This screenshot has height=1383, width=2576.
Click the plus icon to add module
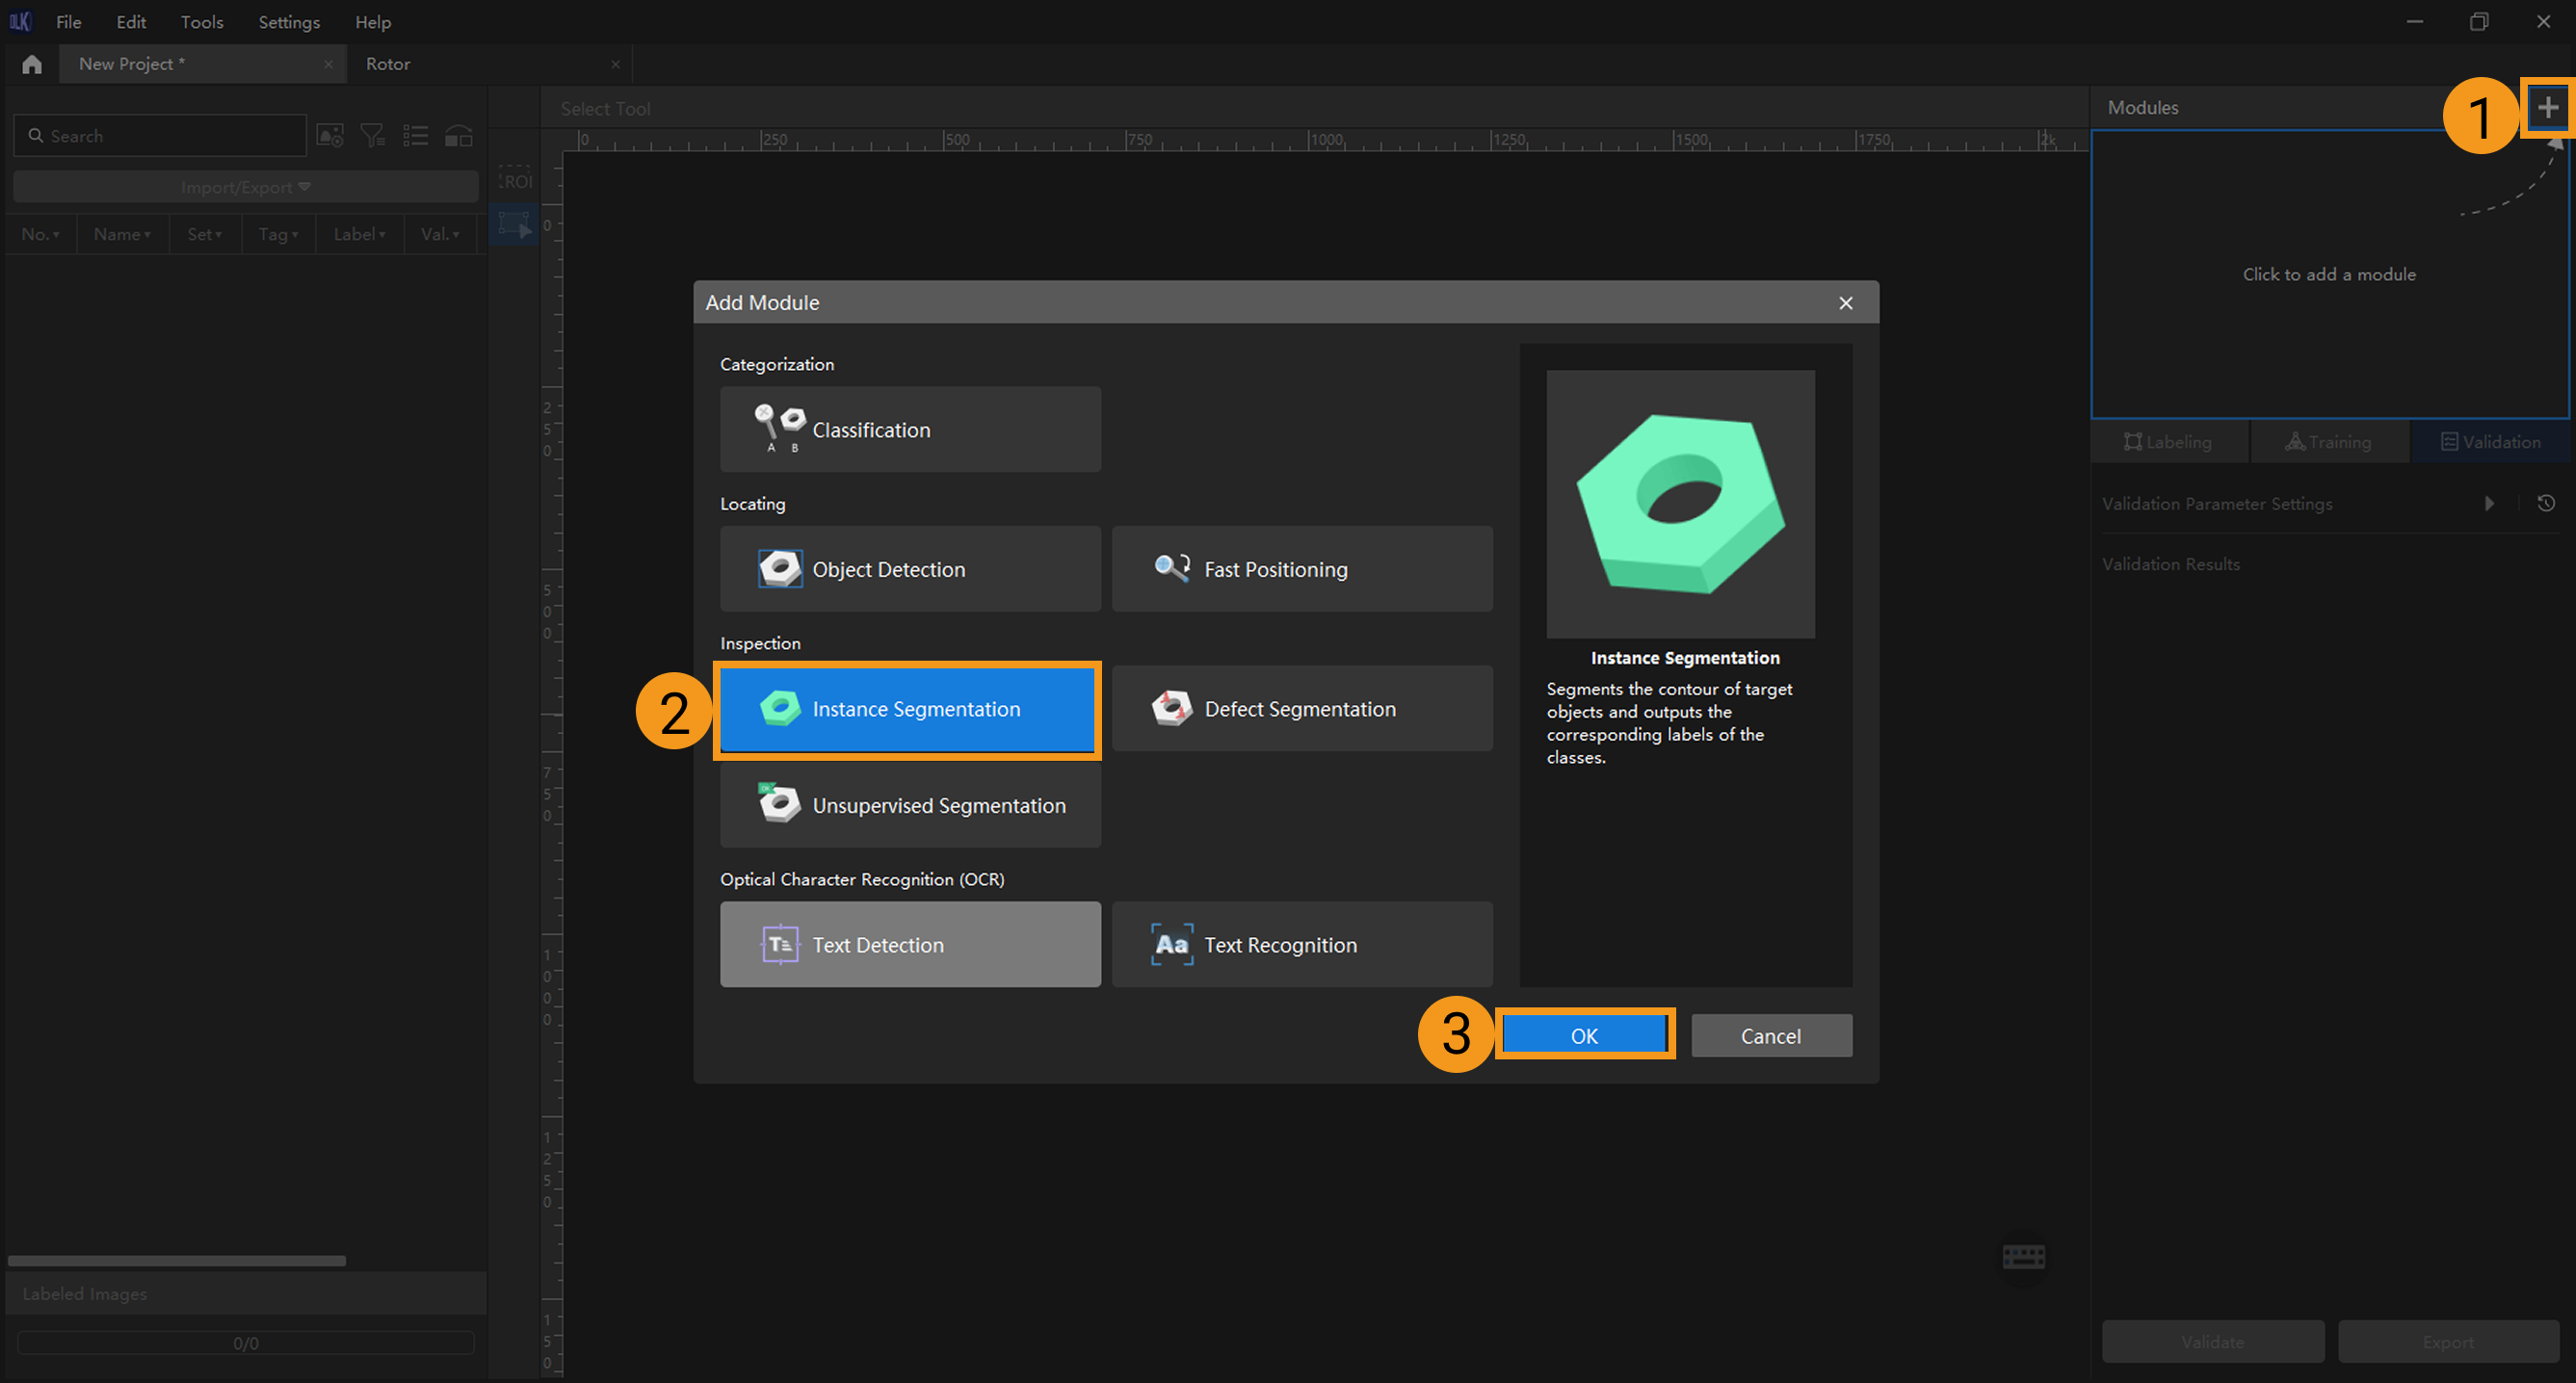(2547, 107)
